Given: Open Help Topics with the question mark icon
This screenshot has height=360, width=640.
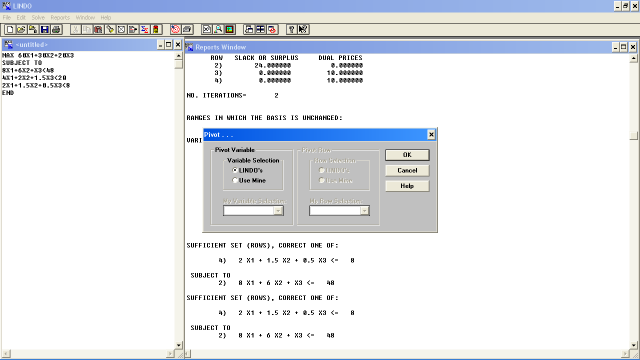Looking at the screenshot, I should tap(291, 29).
